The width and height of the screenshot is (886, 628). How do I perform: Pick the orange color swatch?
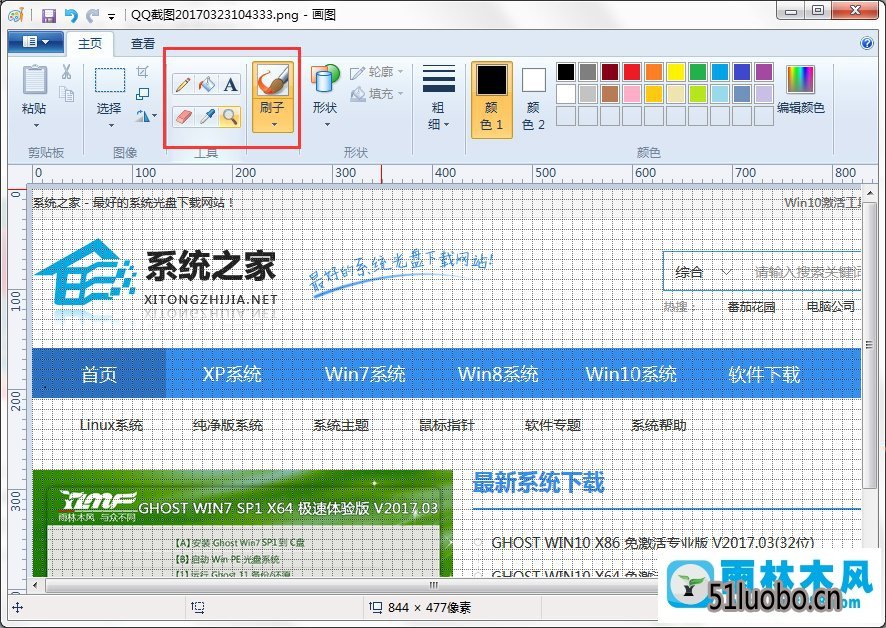pyautogui.click(x=654, y=72)
